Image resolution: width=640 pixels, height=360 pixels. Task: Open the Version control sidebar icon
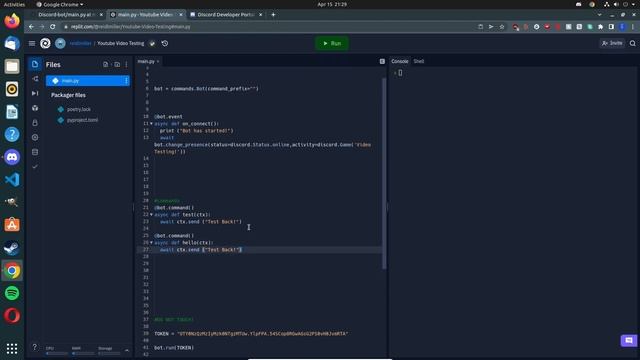point(35,79)
